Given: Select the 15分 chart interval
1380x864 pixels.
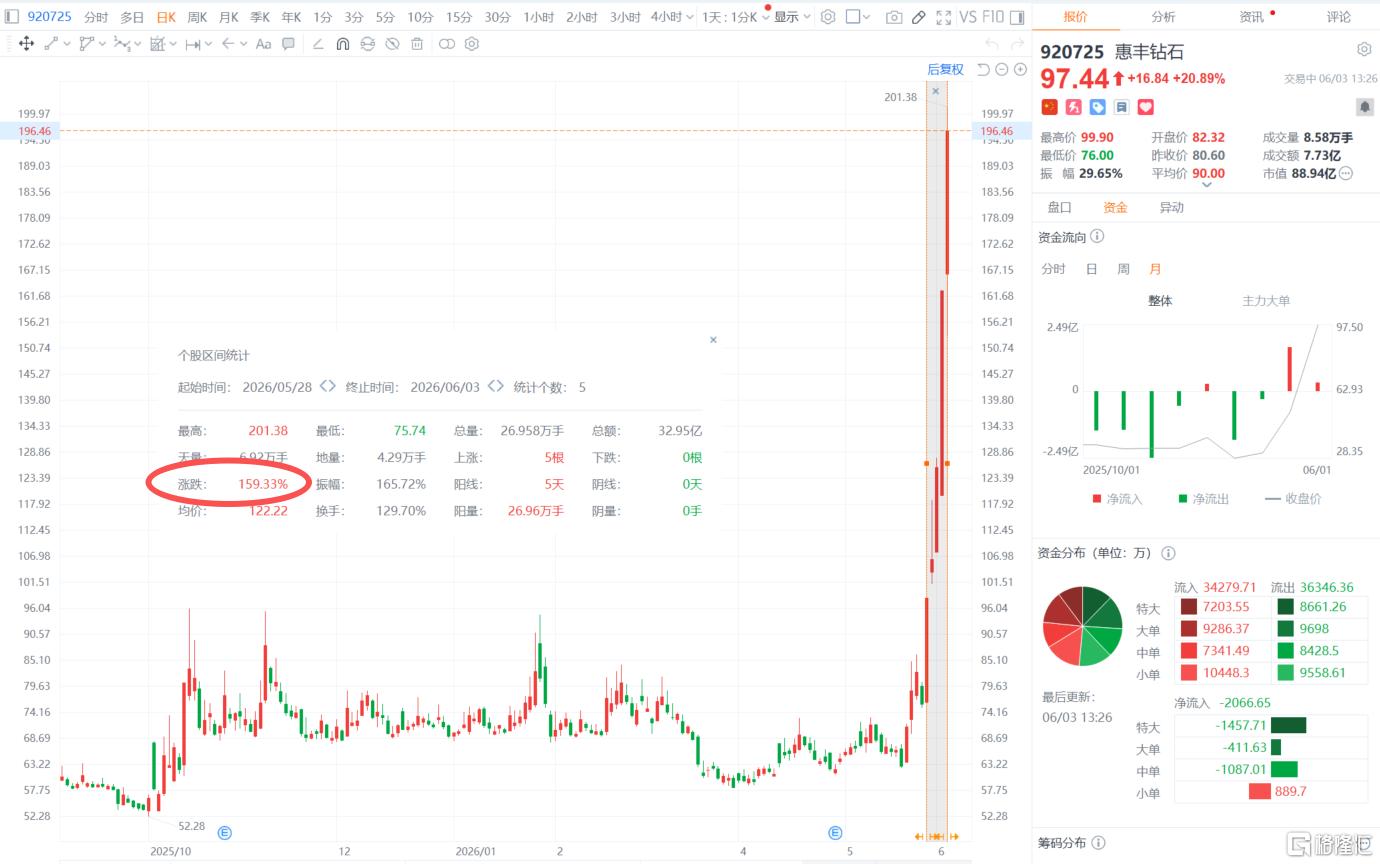Looking at the screenshot, I should pos(459,17).
